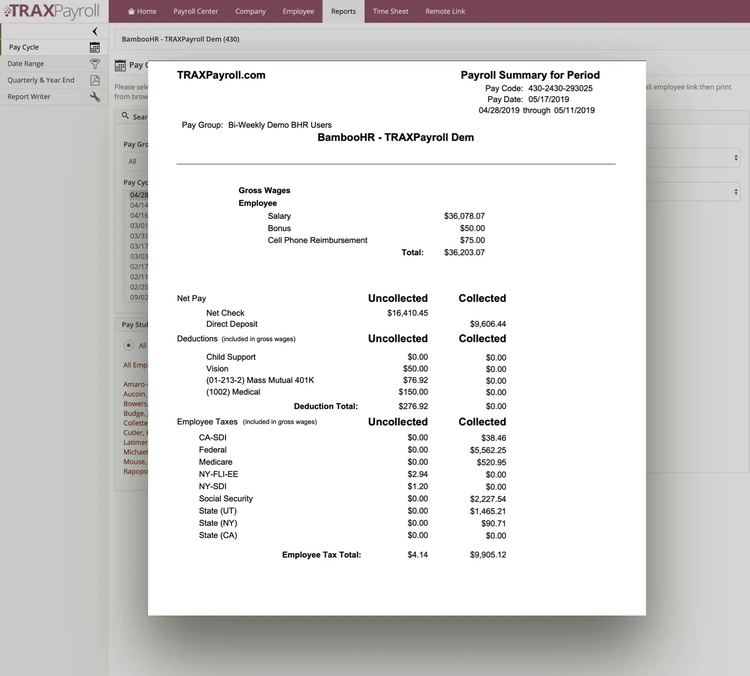This screenshot has height=676, width=750.
Task: Select the 03/31 pay cycle entry
Action: (139, 236)
